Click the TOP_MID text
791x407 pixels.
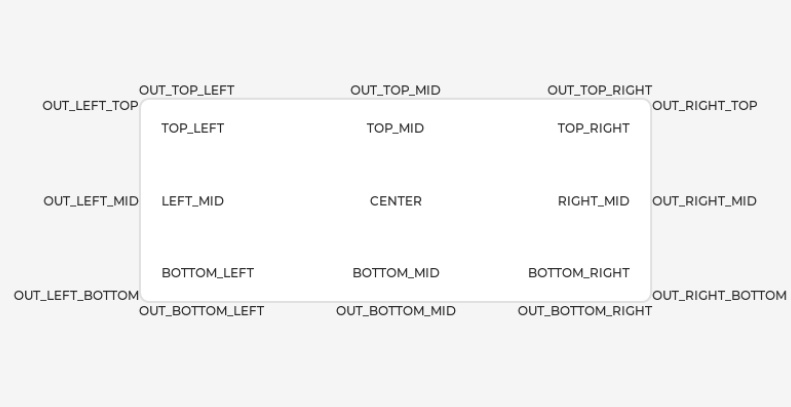396,128
